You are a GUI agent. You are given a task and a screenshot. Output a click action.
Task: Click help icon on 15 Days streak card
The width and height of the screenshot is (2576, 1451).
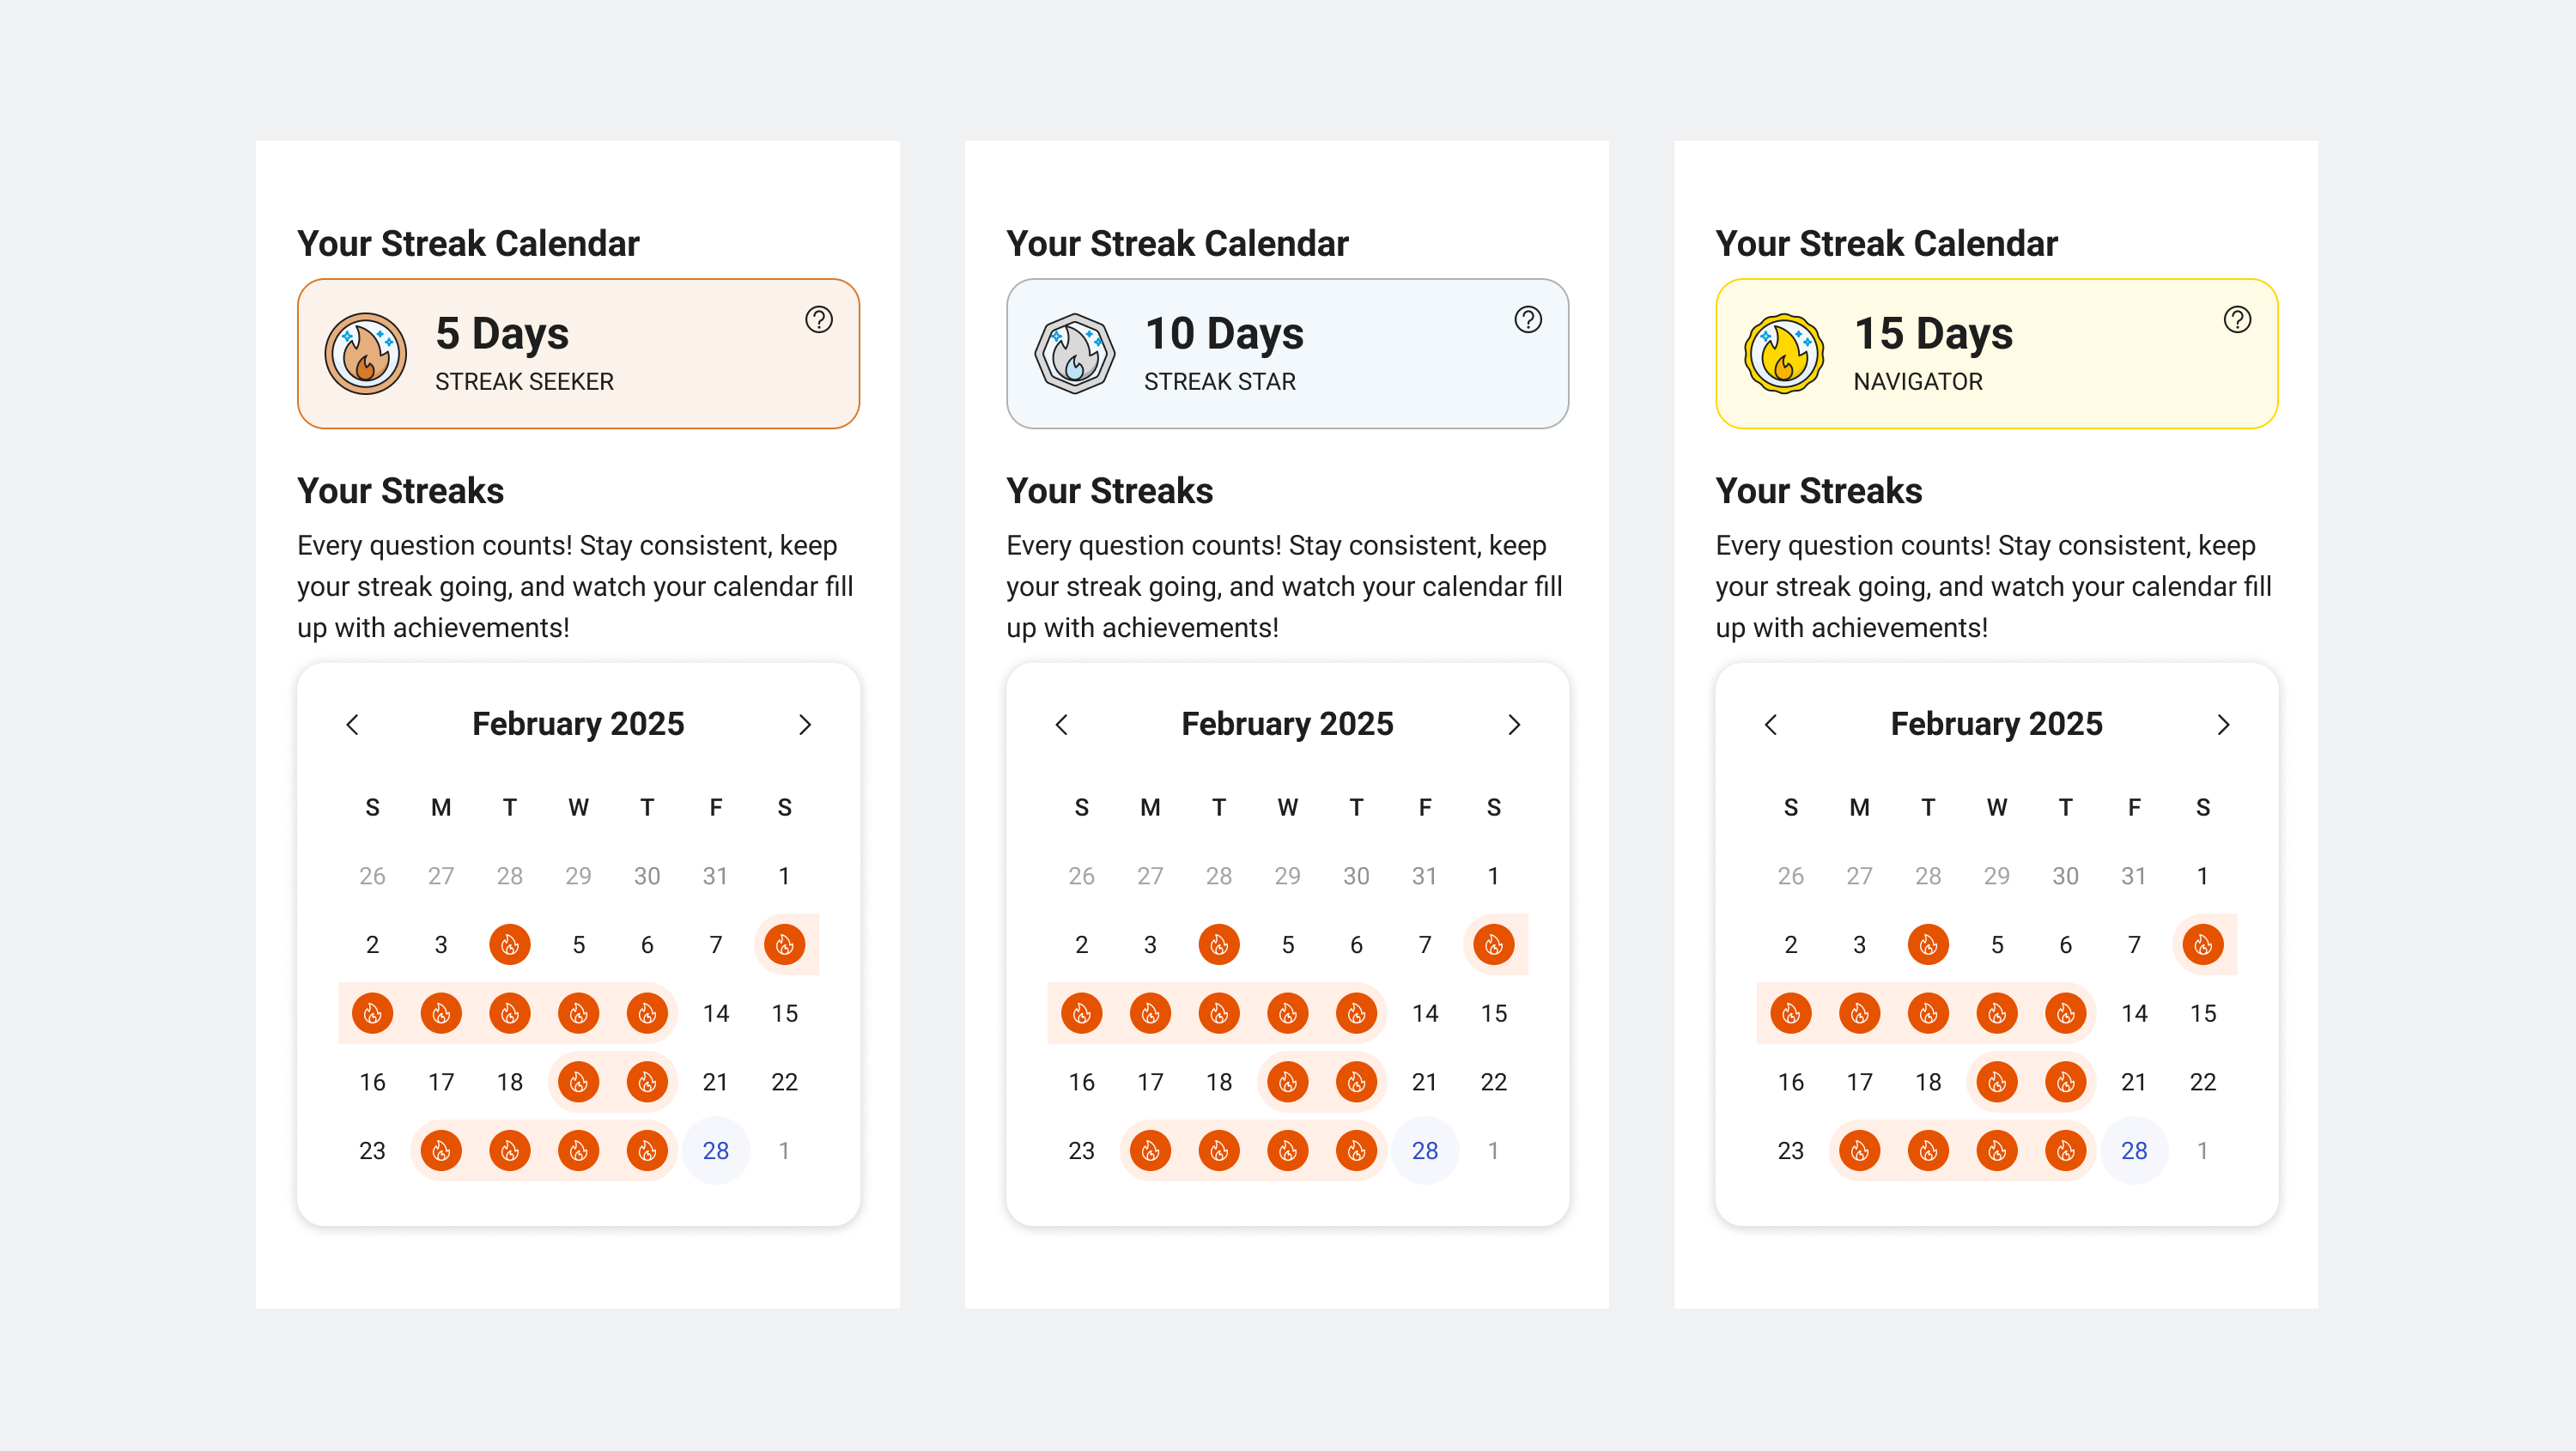click(x=2237, y=320)
